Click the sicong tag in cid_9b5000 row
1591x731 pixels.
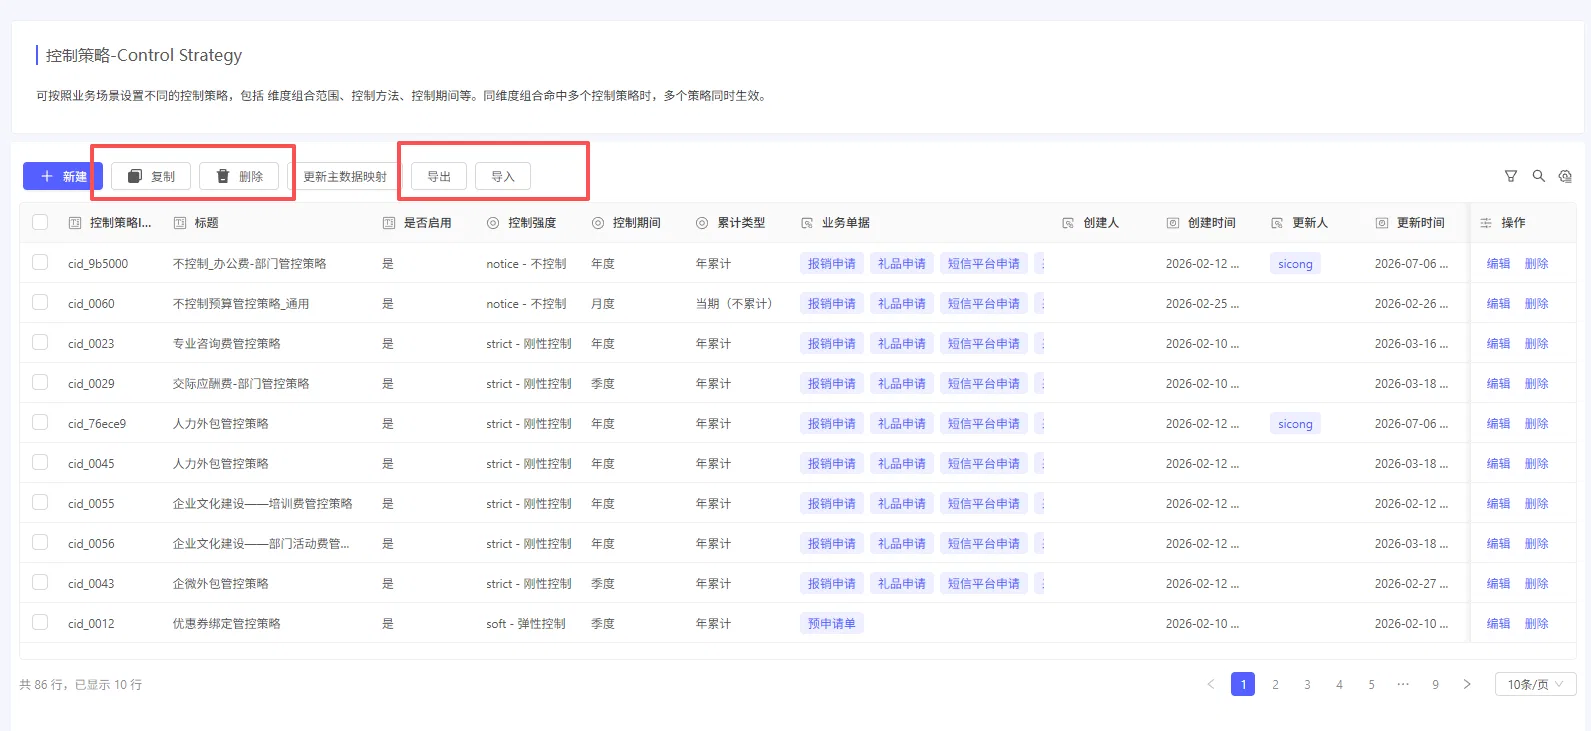1295,264
